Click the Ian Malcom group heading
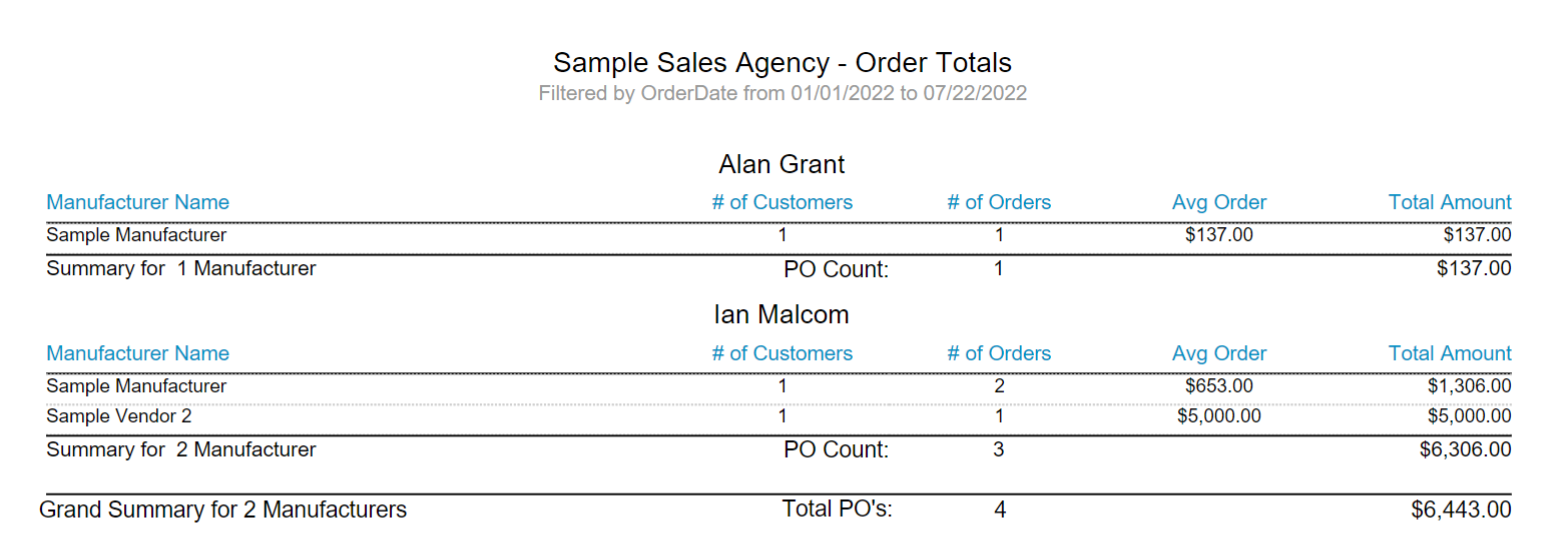Viewport: 1566px width, 538px height. (x=782, y=314)
